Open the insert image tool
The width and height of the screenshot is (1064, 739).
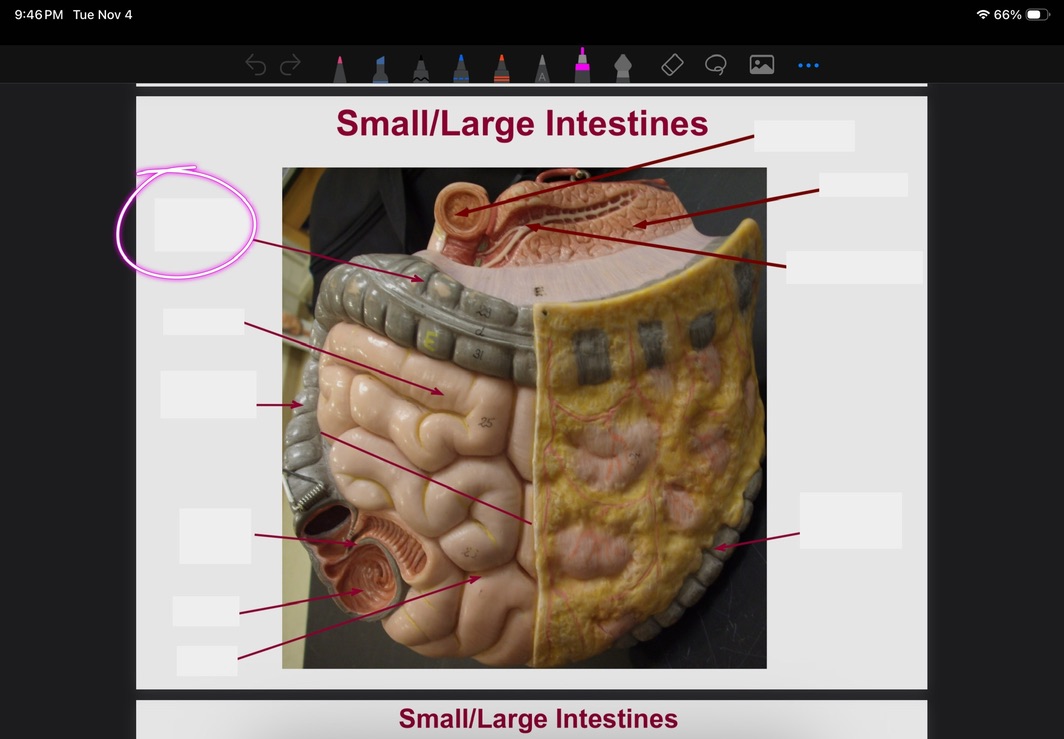pyautogui.click(x=762, y=65)
